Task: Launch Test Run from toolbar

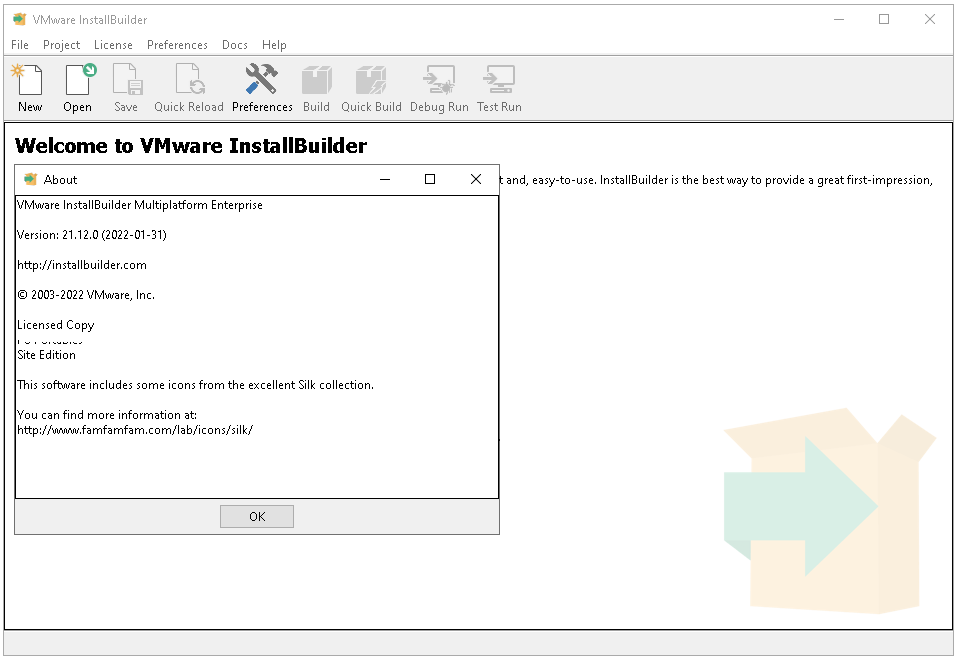Action: click(x=499, y=88)
